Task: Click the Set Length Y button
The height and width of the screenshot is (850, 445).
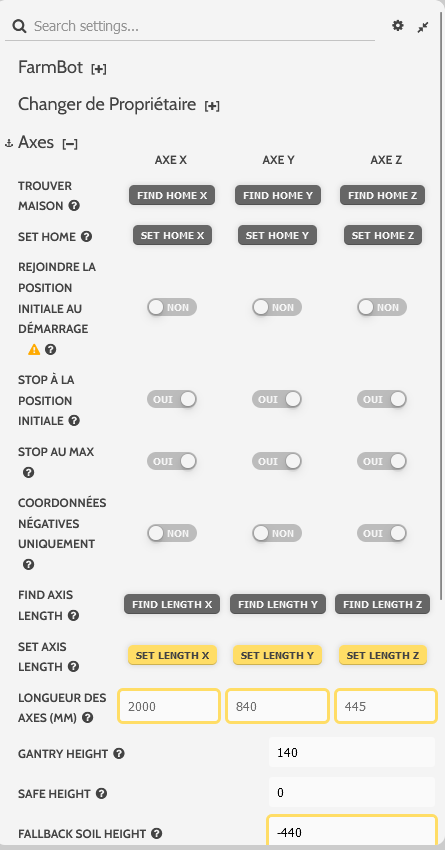Action: click(x=277, y=655)
